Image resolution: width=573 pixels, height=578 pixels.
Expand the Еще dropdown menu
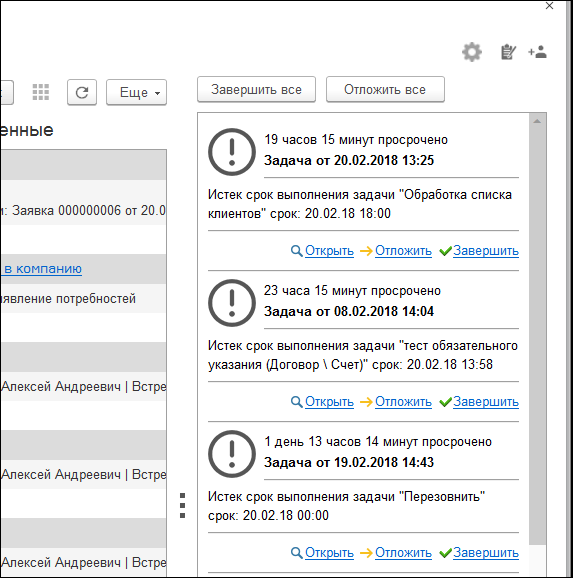point(136,92)
